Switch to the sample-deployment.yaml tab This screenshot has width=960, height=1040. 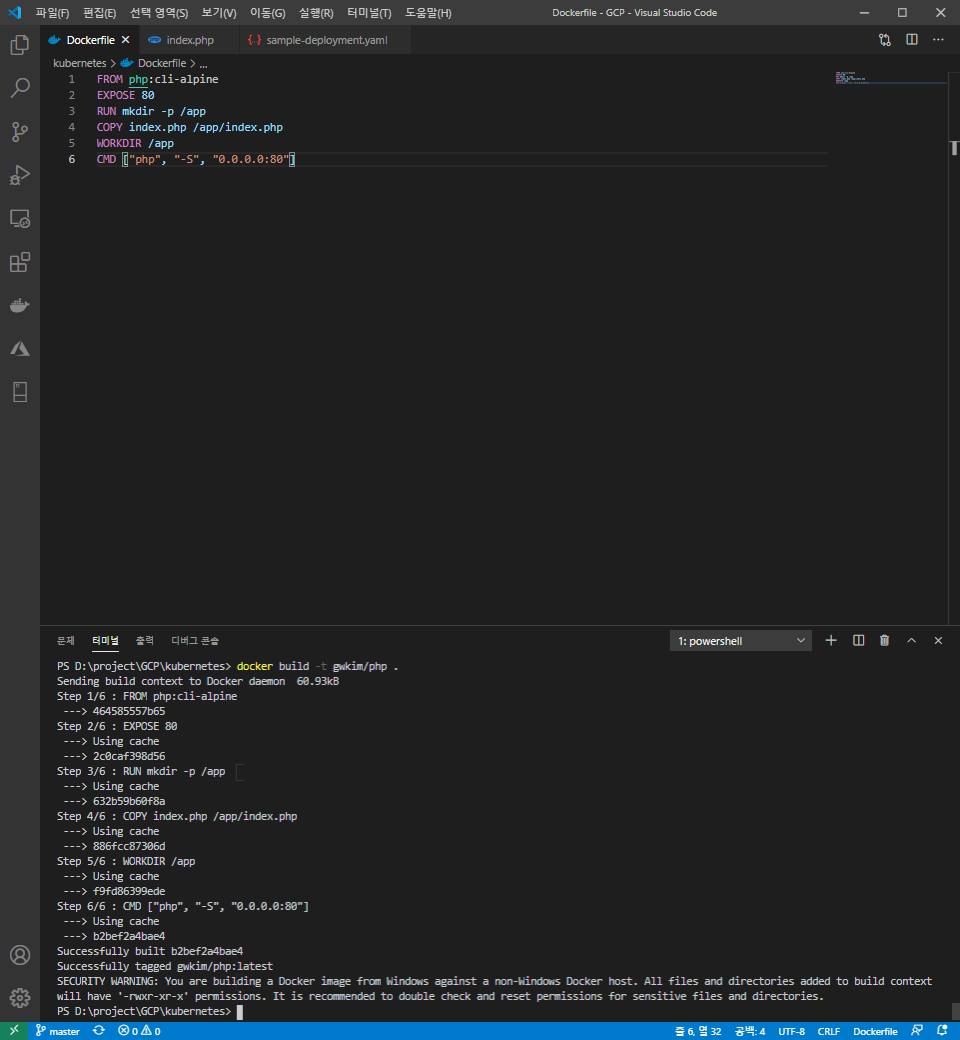[x=326, y=40]
